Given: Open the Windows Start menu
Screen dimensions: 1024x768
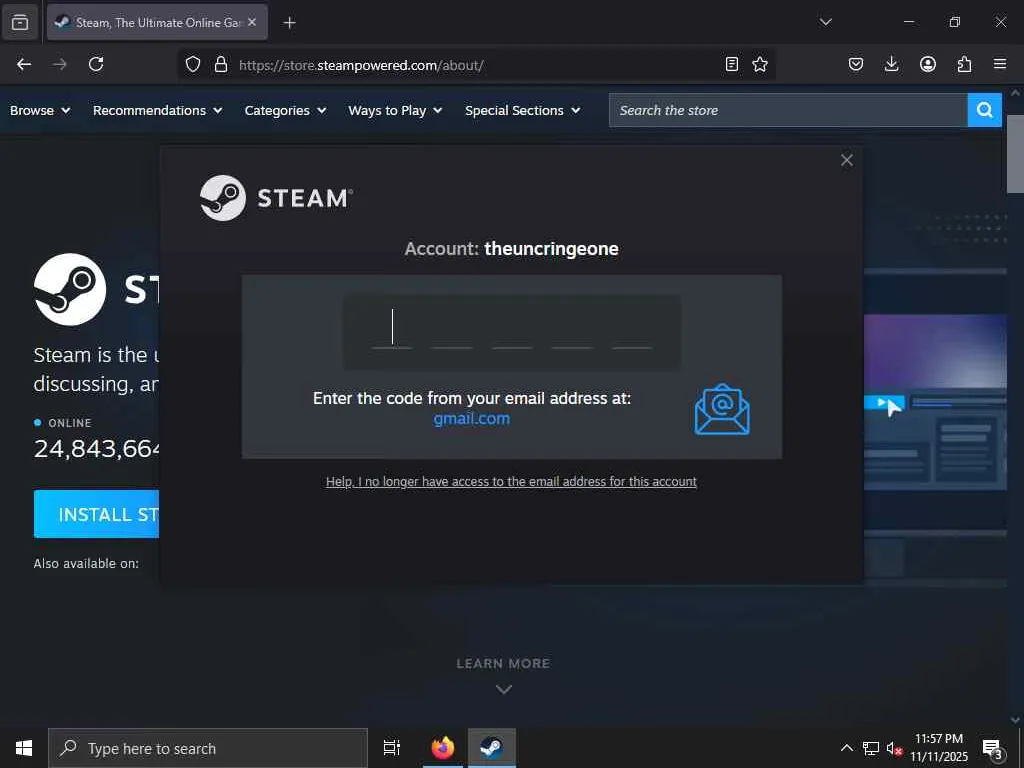Looking at the screenshot, I should click(x=24, y=748).
